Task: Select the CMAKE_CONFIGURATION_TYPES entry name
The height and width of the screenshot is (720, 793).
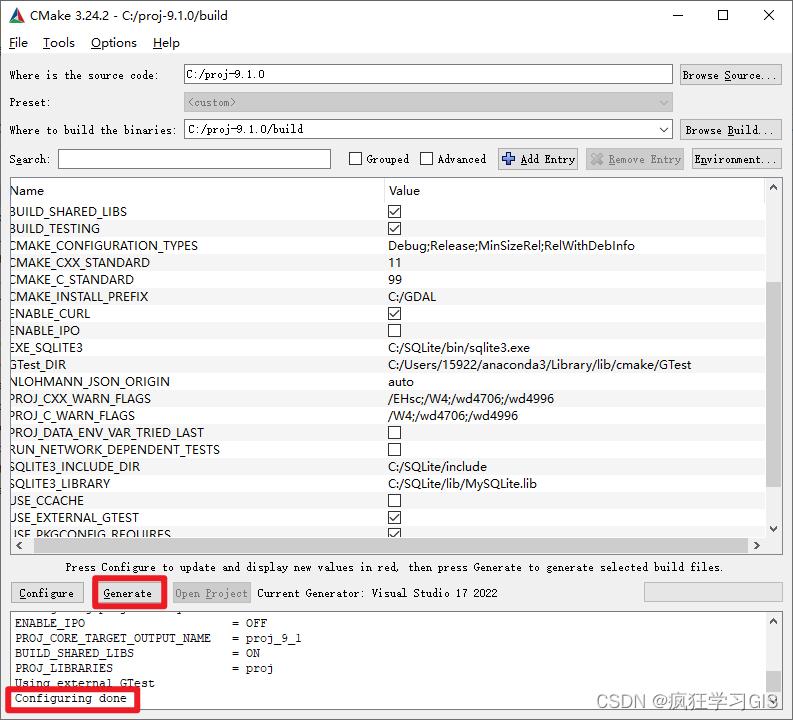Action: point(104,246)
